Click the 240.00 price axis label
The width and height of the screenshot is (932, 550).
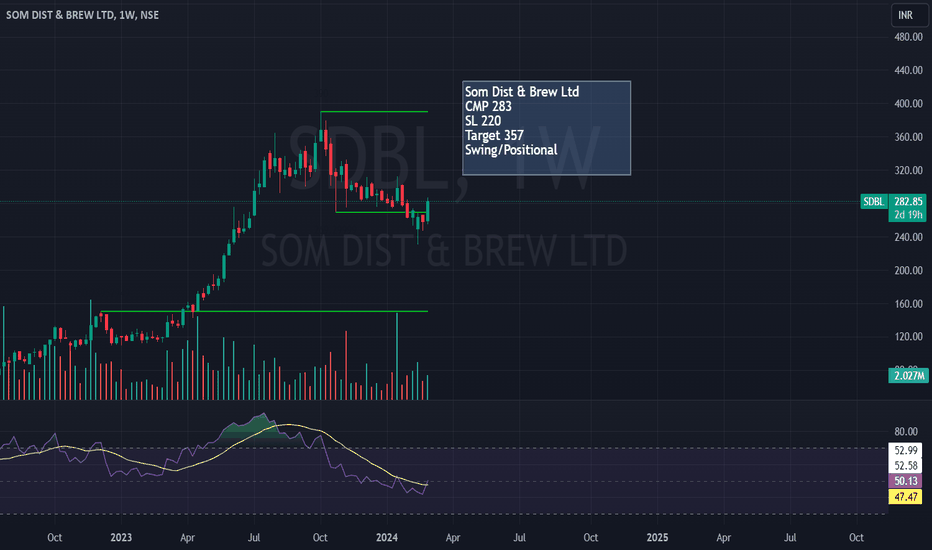[x=908, y=237]
